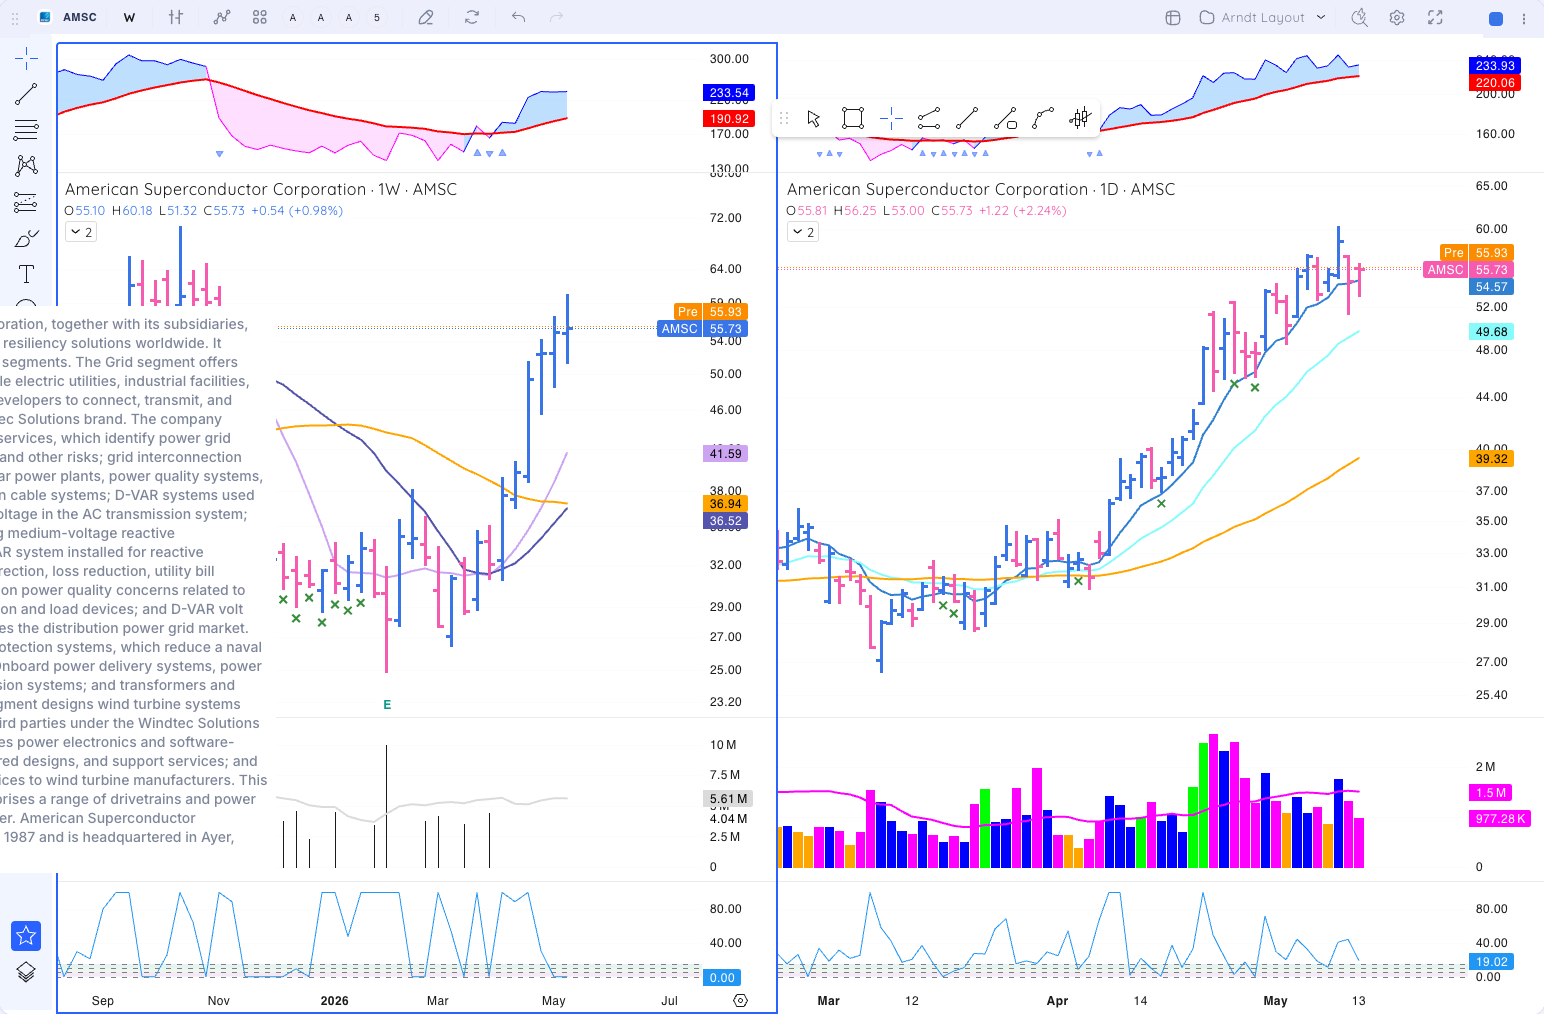Click the AMSC 55.73 price label on weekly chart
The image size is (1544, 1014).
703,329
